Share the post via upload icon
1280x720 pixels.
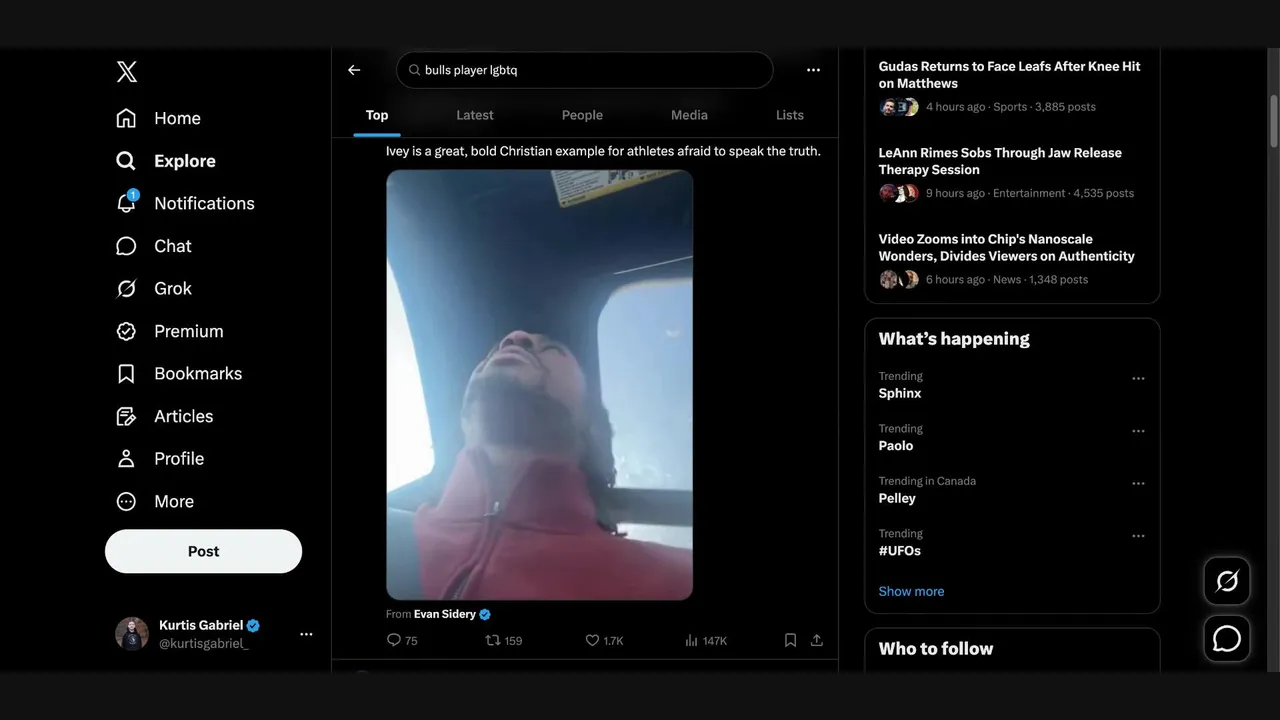pyautogui.click(x=816, y=640)
